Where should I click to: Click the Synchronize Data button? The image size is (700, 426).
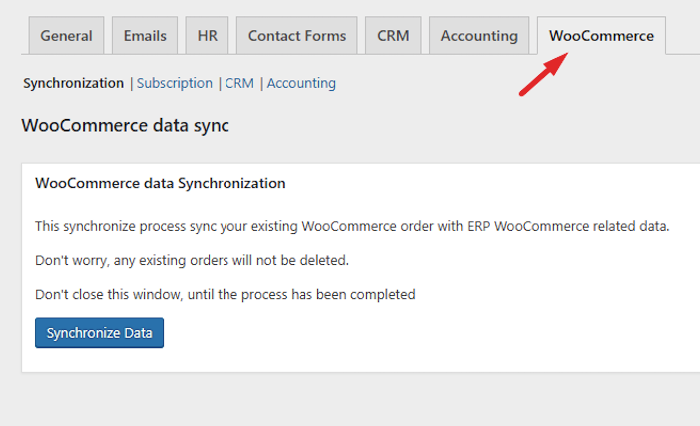pyautogui.click(x=100, y=333)
